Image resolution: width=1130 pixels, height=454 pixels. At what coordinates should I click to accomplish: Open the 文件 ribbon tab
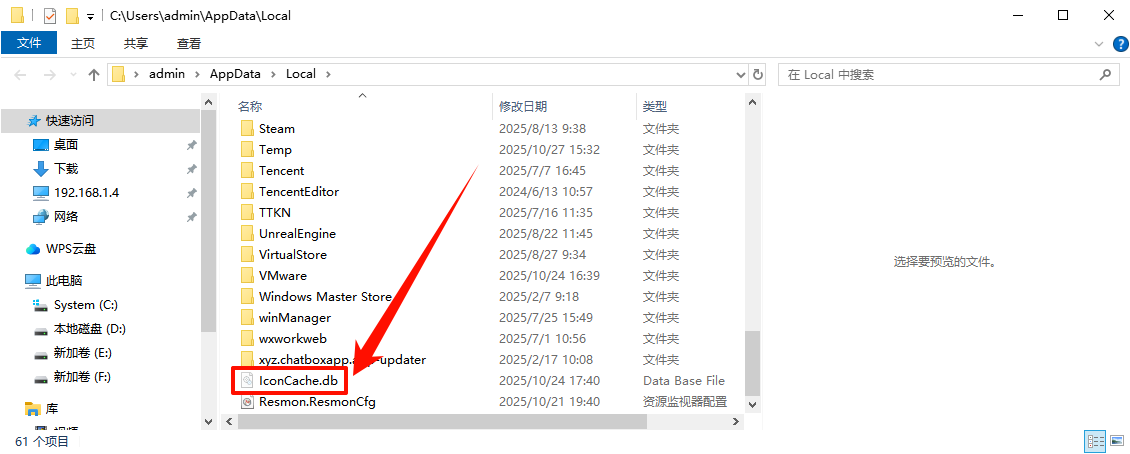click(x=29, y=43)
